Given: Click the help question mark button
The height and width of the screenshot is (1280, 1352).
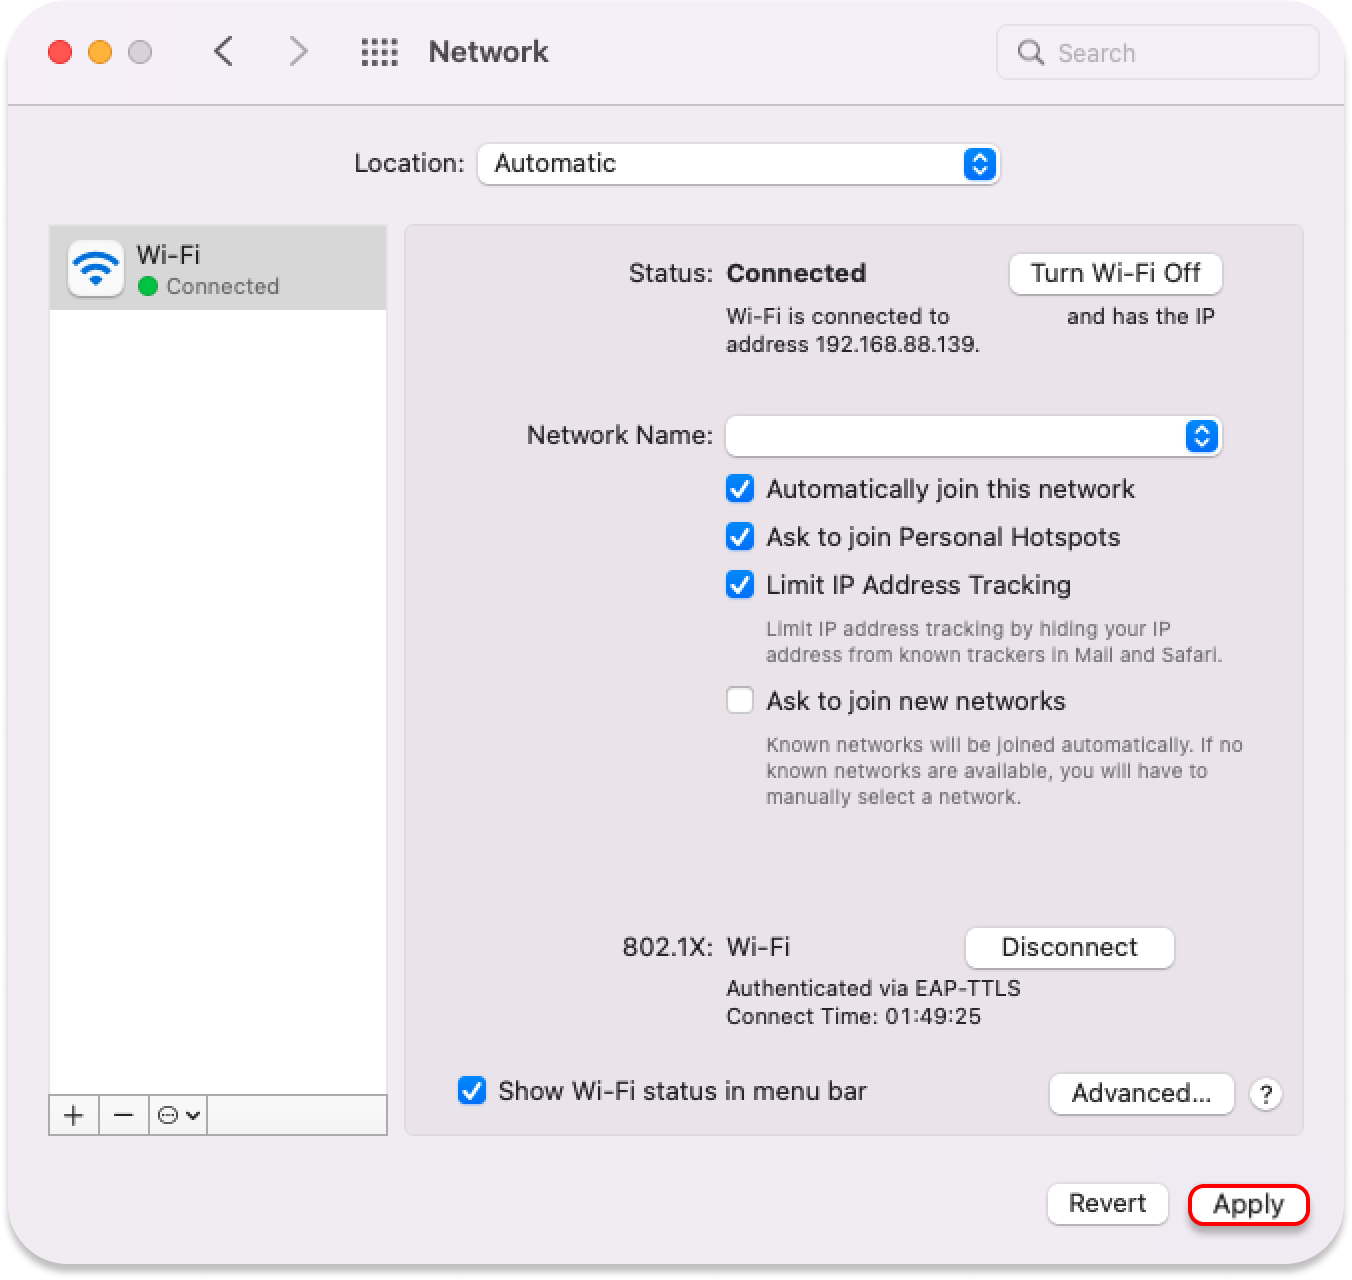Looking at the screenshot, I should (1265, 1094).
